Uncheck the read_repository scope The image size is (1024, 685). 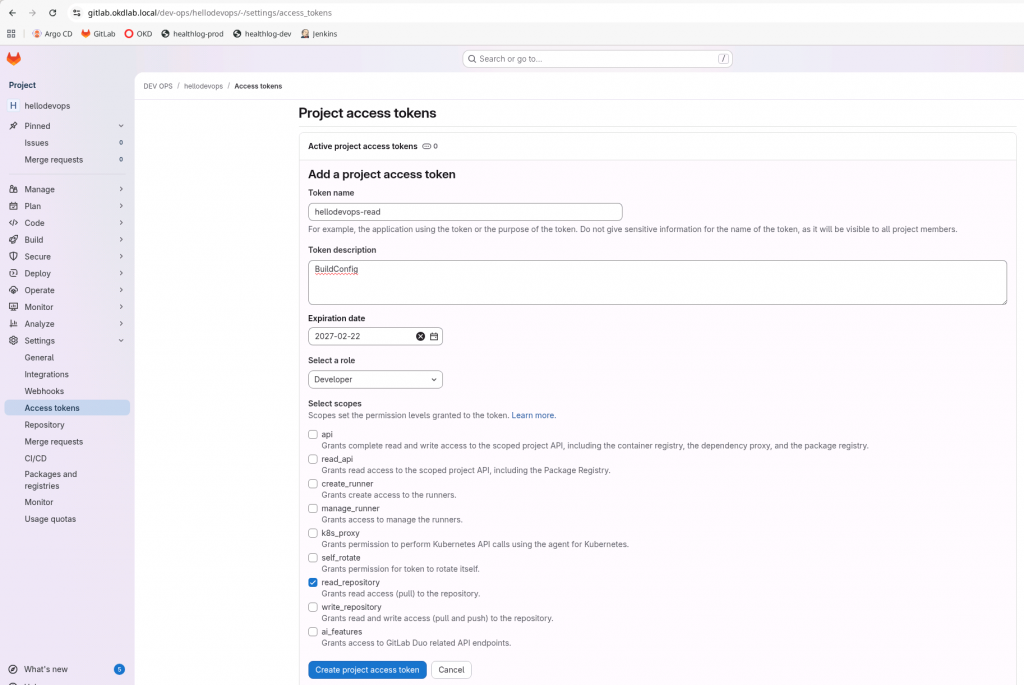point(313,582)
